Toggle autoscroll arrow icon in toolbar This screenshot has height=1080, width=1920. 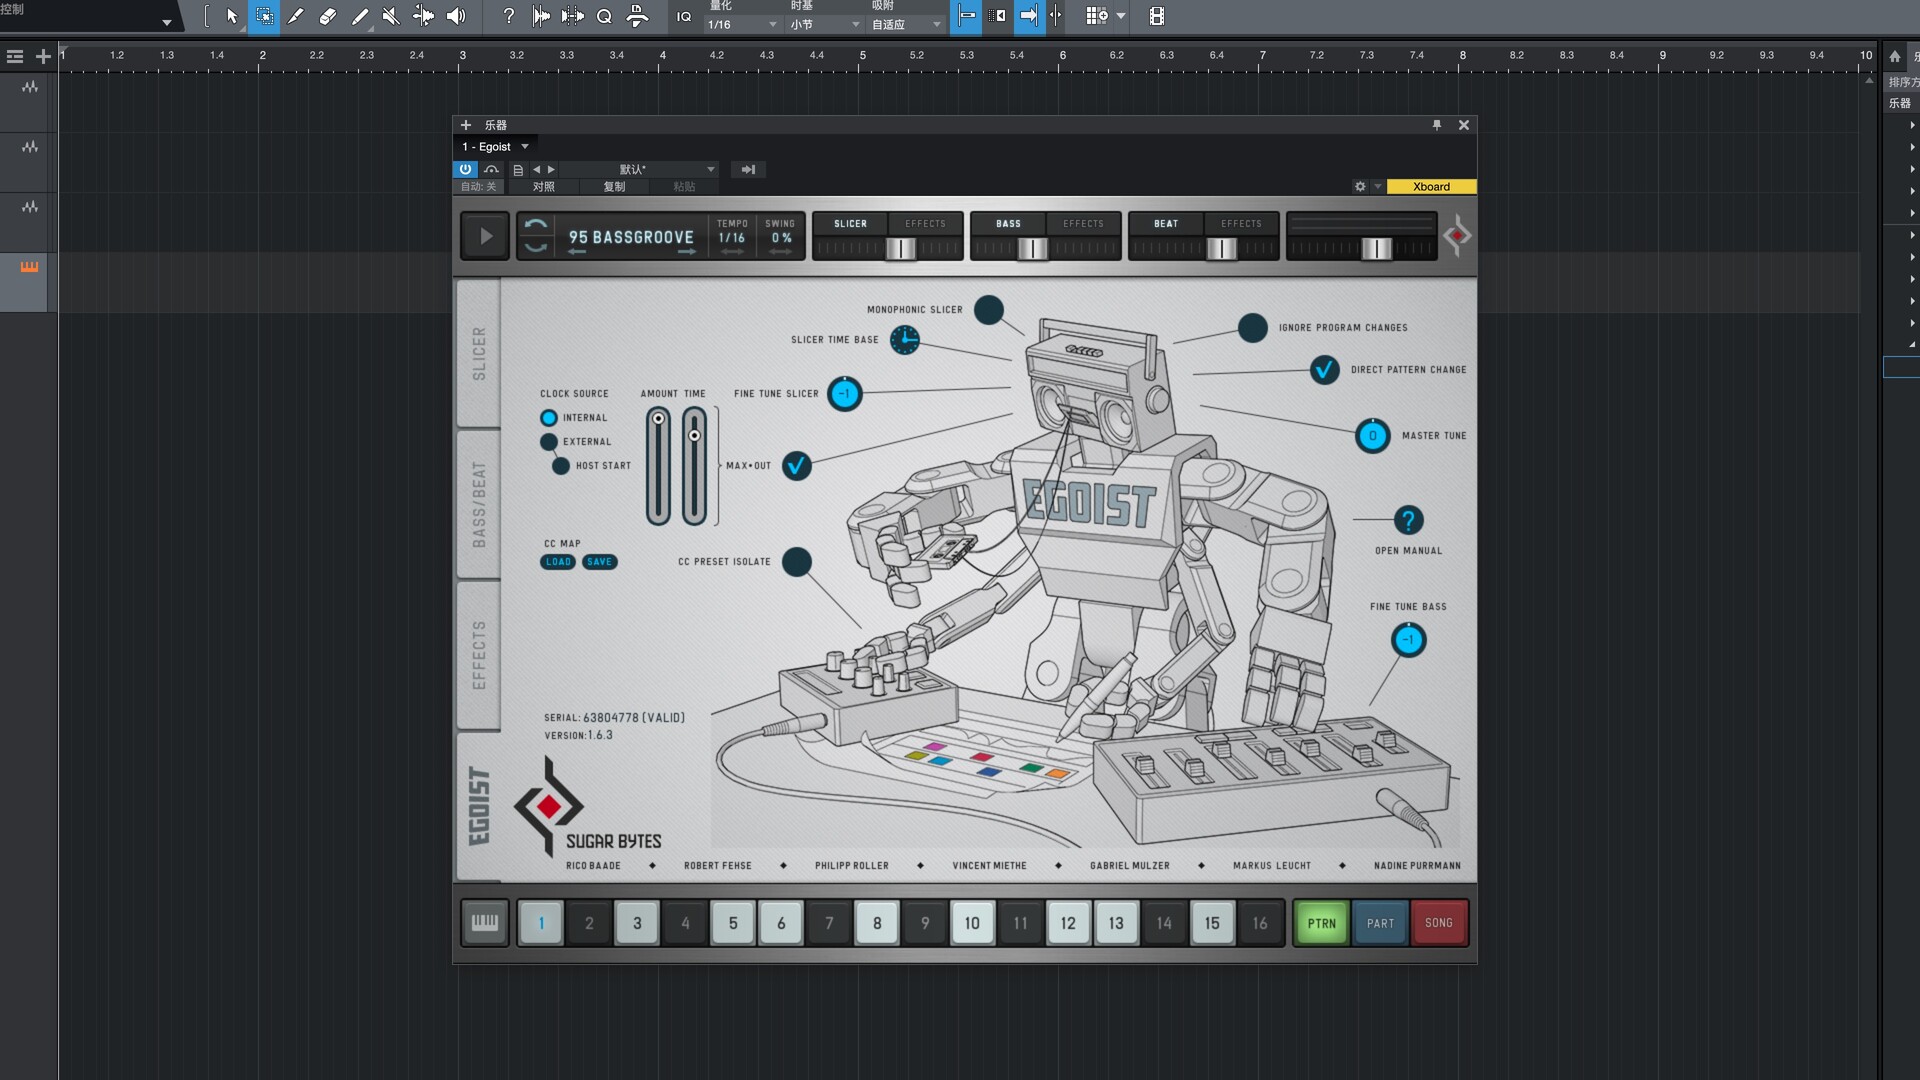(x=1028, y=16)
